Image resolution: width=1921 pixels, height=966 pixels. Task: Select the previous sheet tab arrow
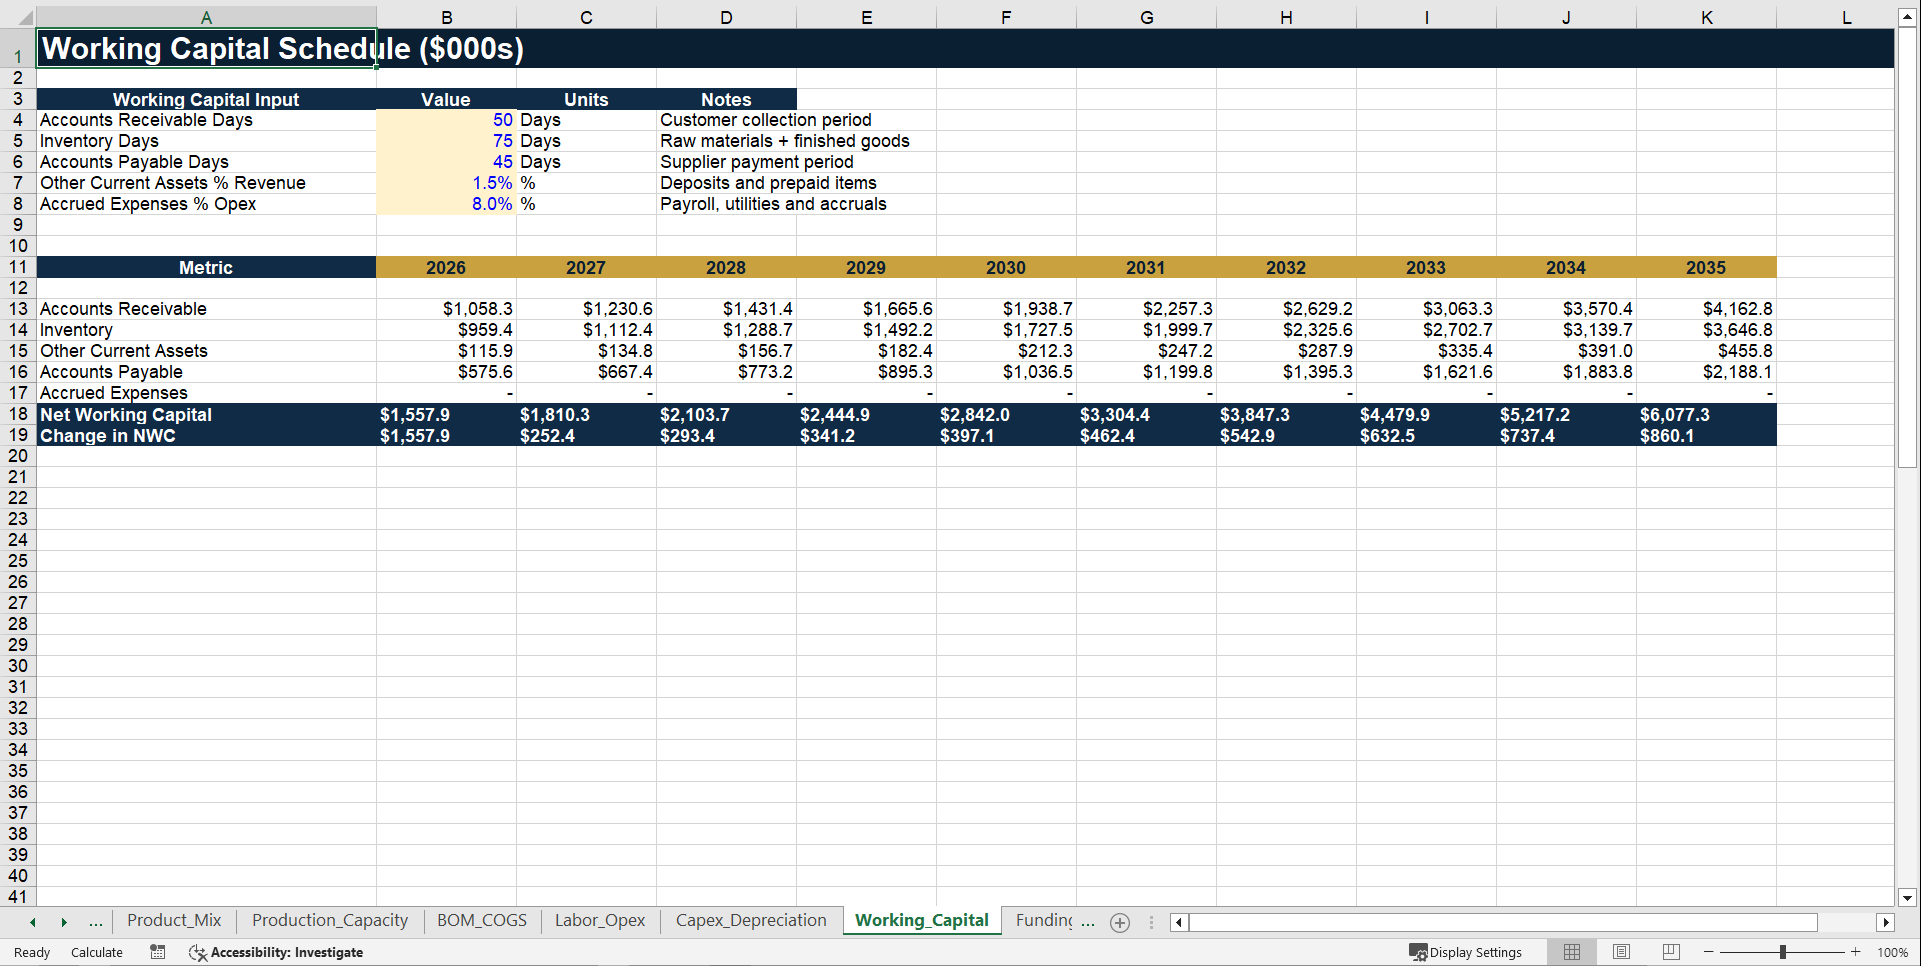tap(33, 922)
